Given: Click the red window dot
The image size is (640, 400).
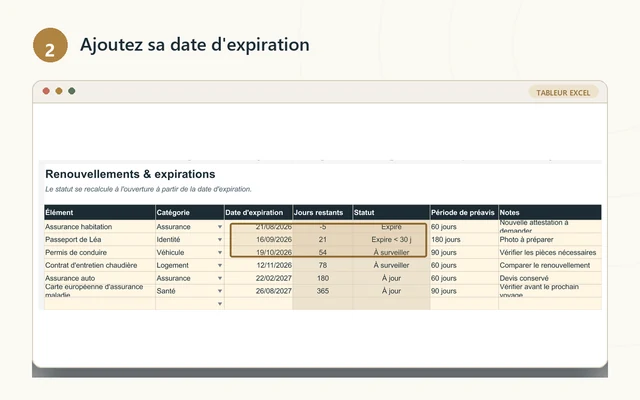Looking at the screenshot, I should (46, 91).
